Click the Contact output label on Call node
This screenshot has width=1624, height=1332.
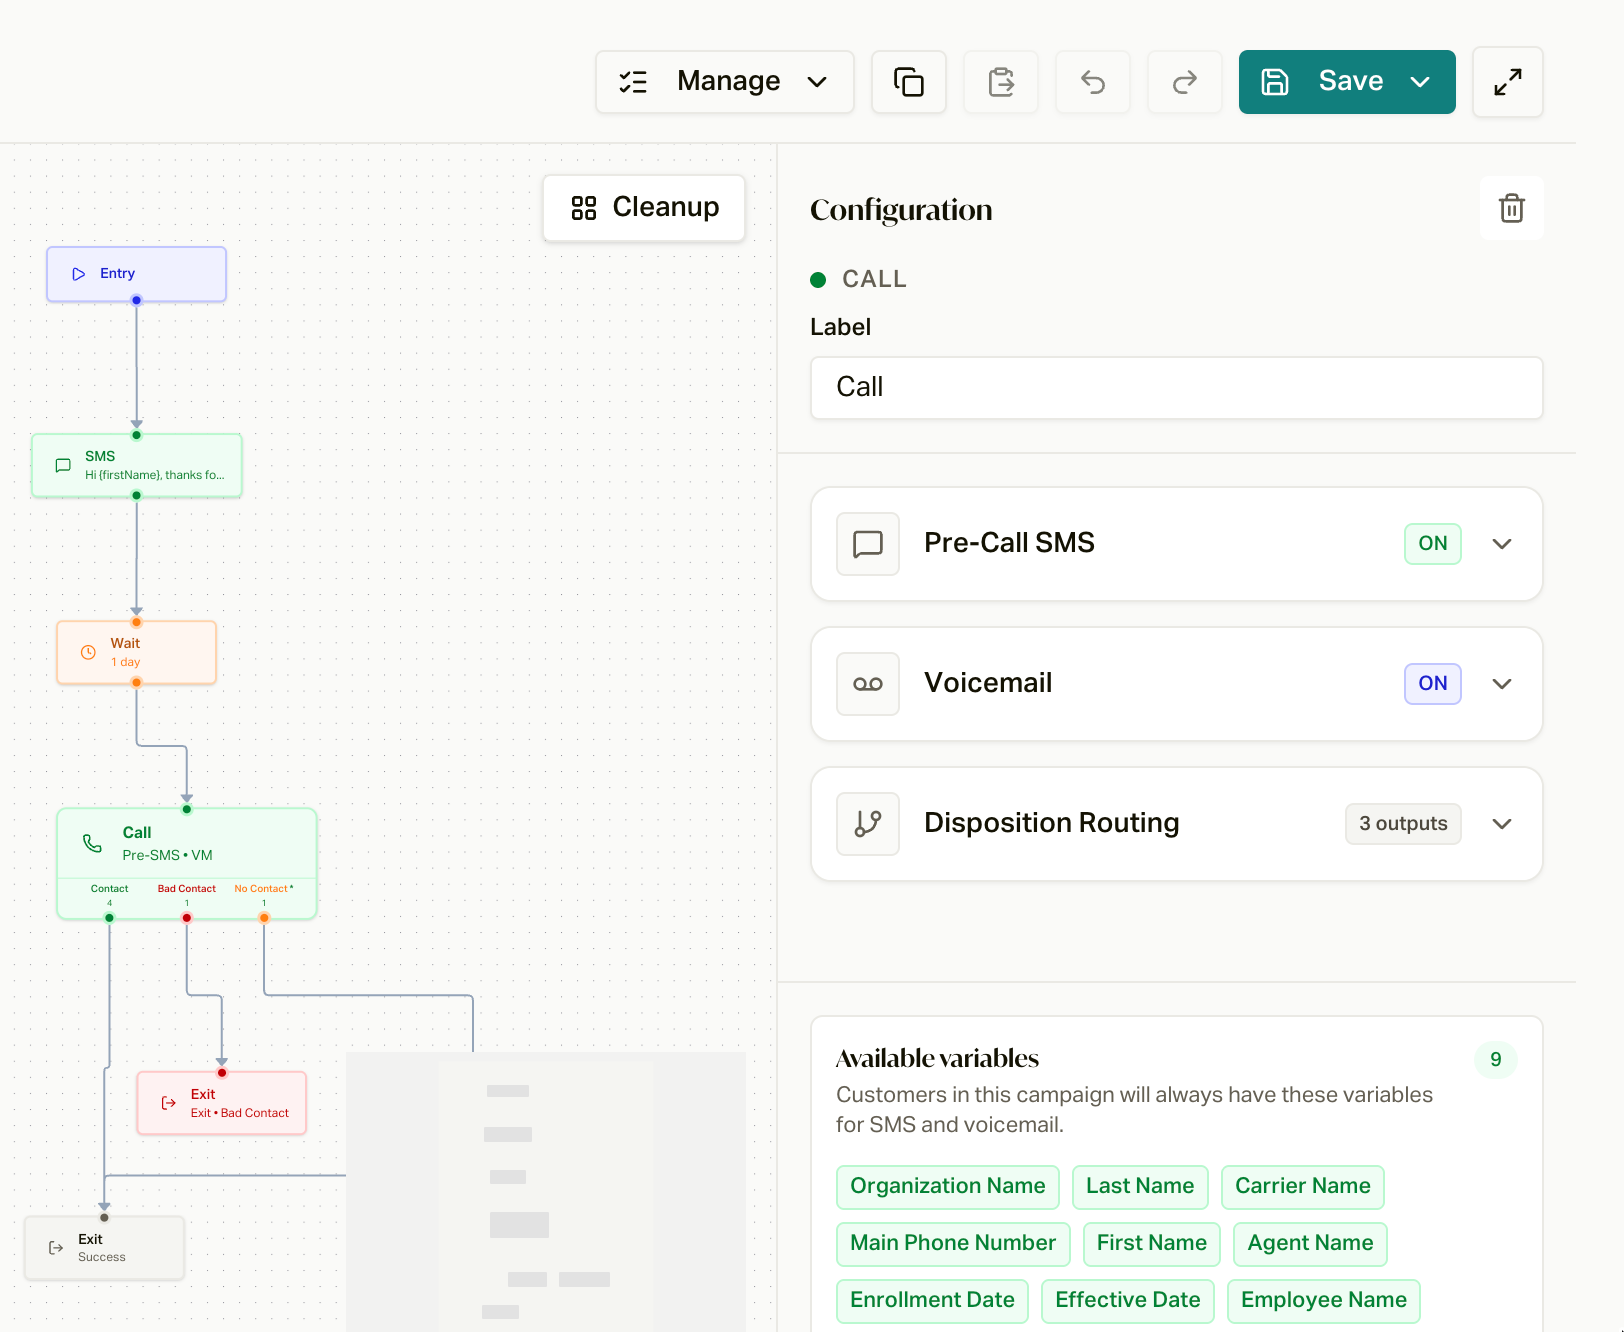point(110,889)
